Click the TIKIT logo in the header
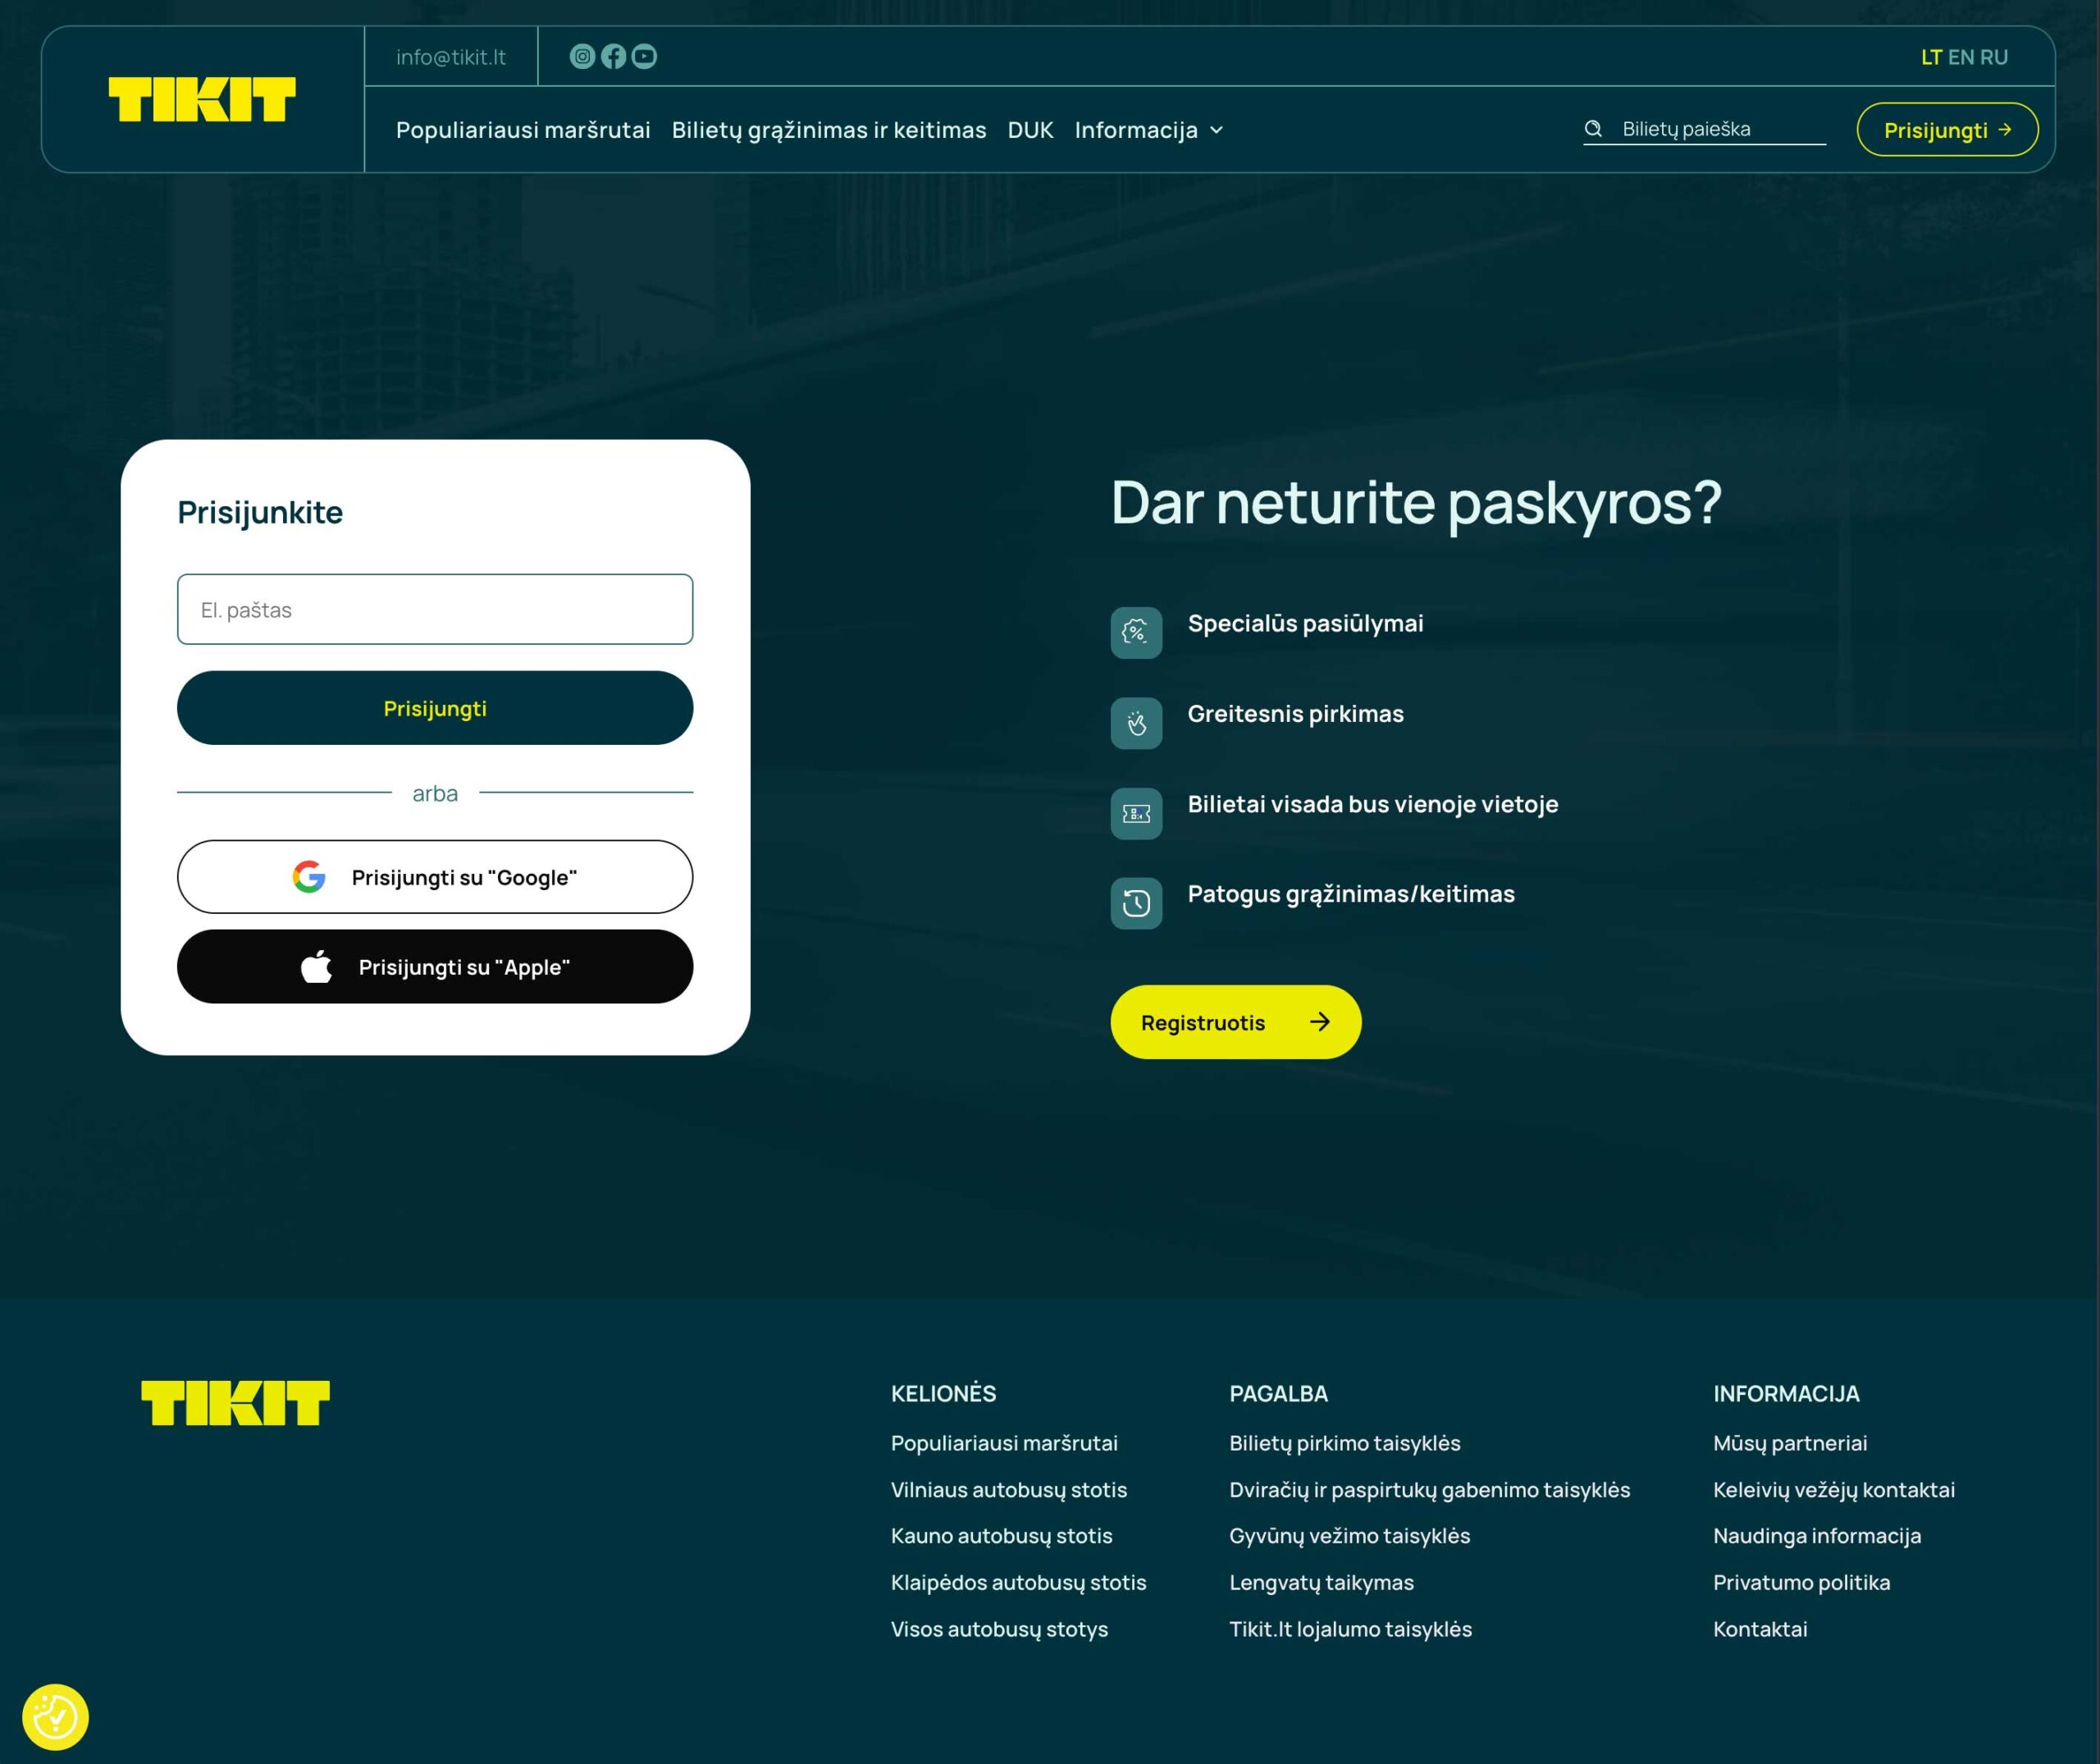Screen dimensions: 2100x1764 tap(202, 99)
